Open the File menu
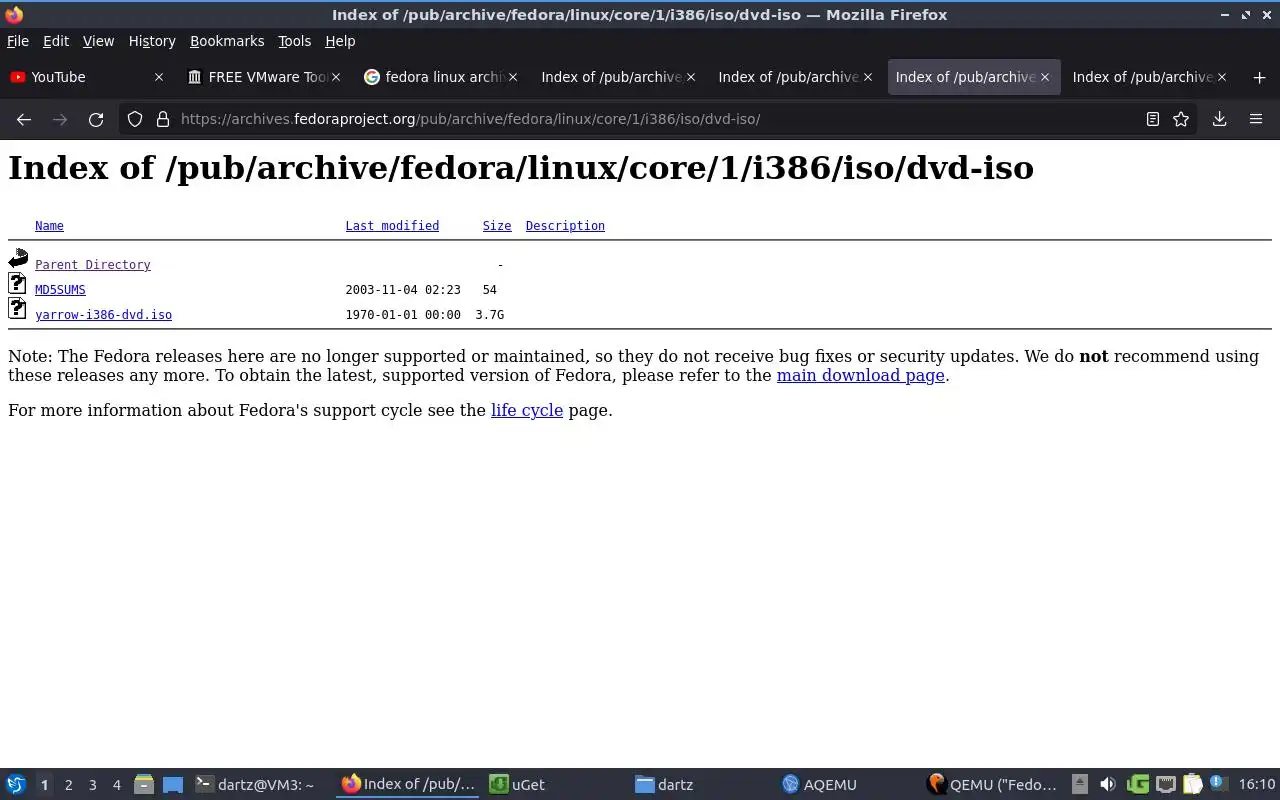The height and width of the screenshot is (800, 1280). tap(18, 41)
